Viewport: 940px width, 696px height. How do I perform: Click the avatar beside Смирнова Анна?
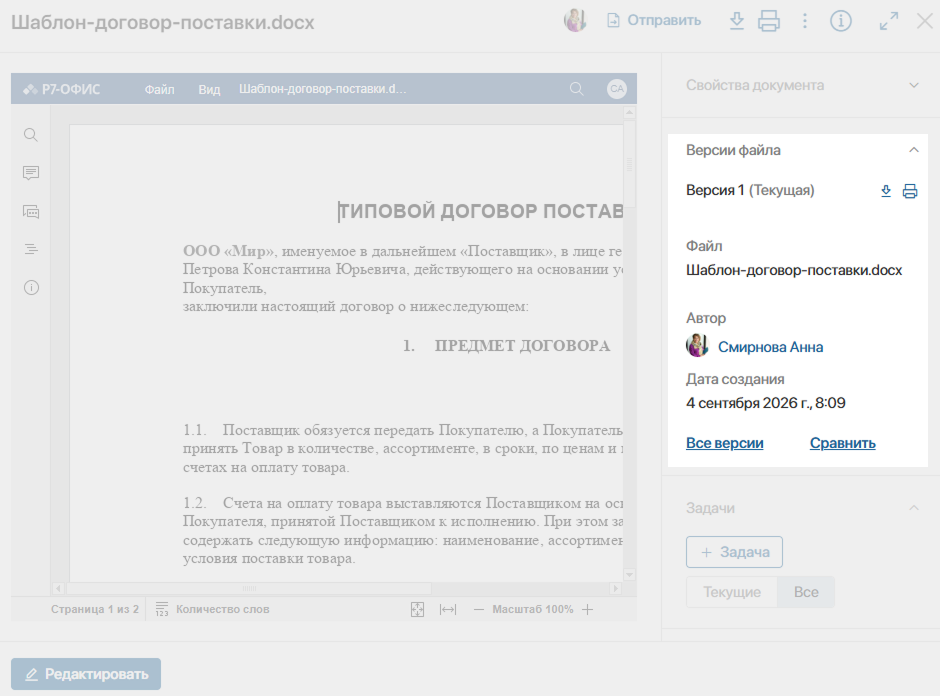(x=697, y=346)
